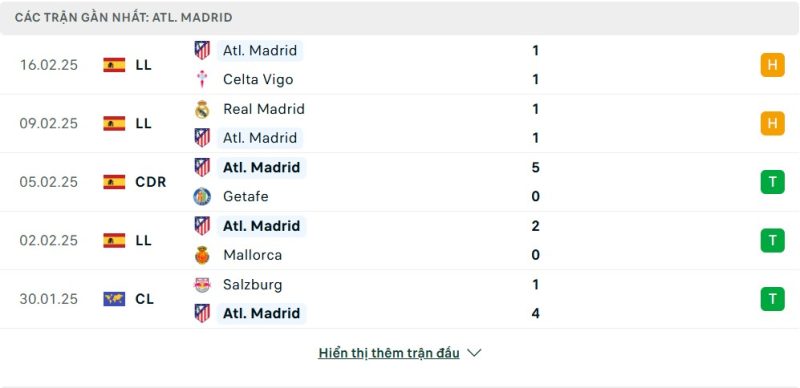Click the H draw badge for Real Madrid match
The height and width of the screenshot is (388, 800).
pyautogui.click(x=772, y=123)
